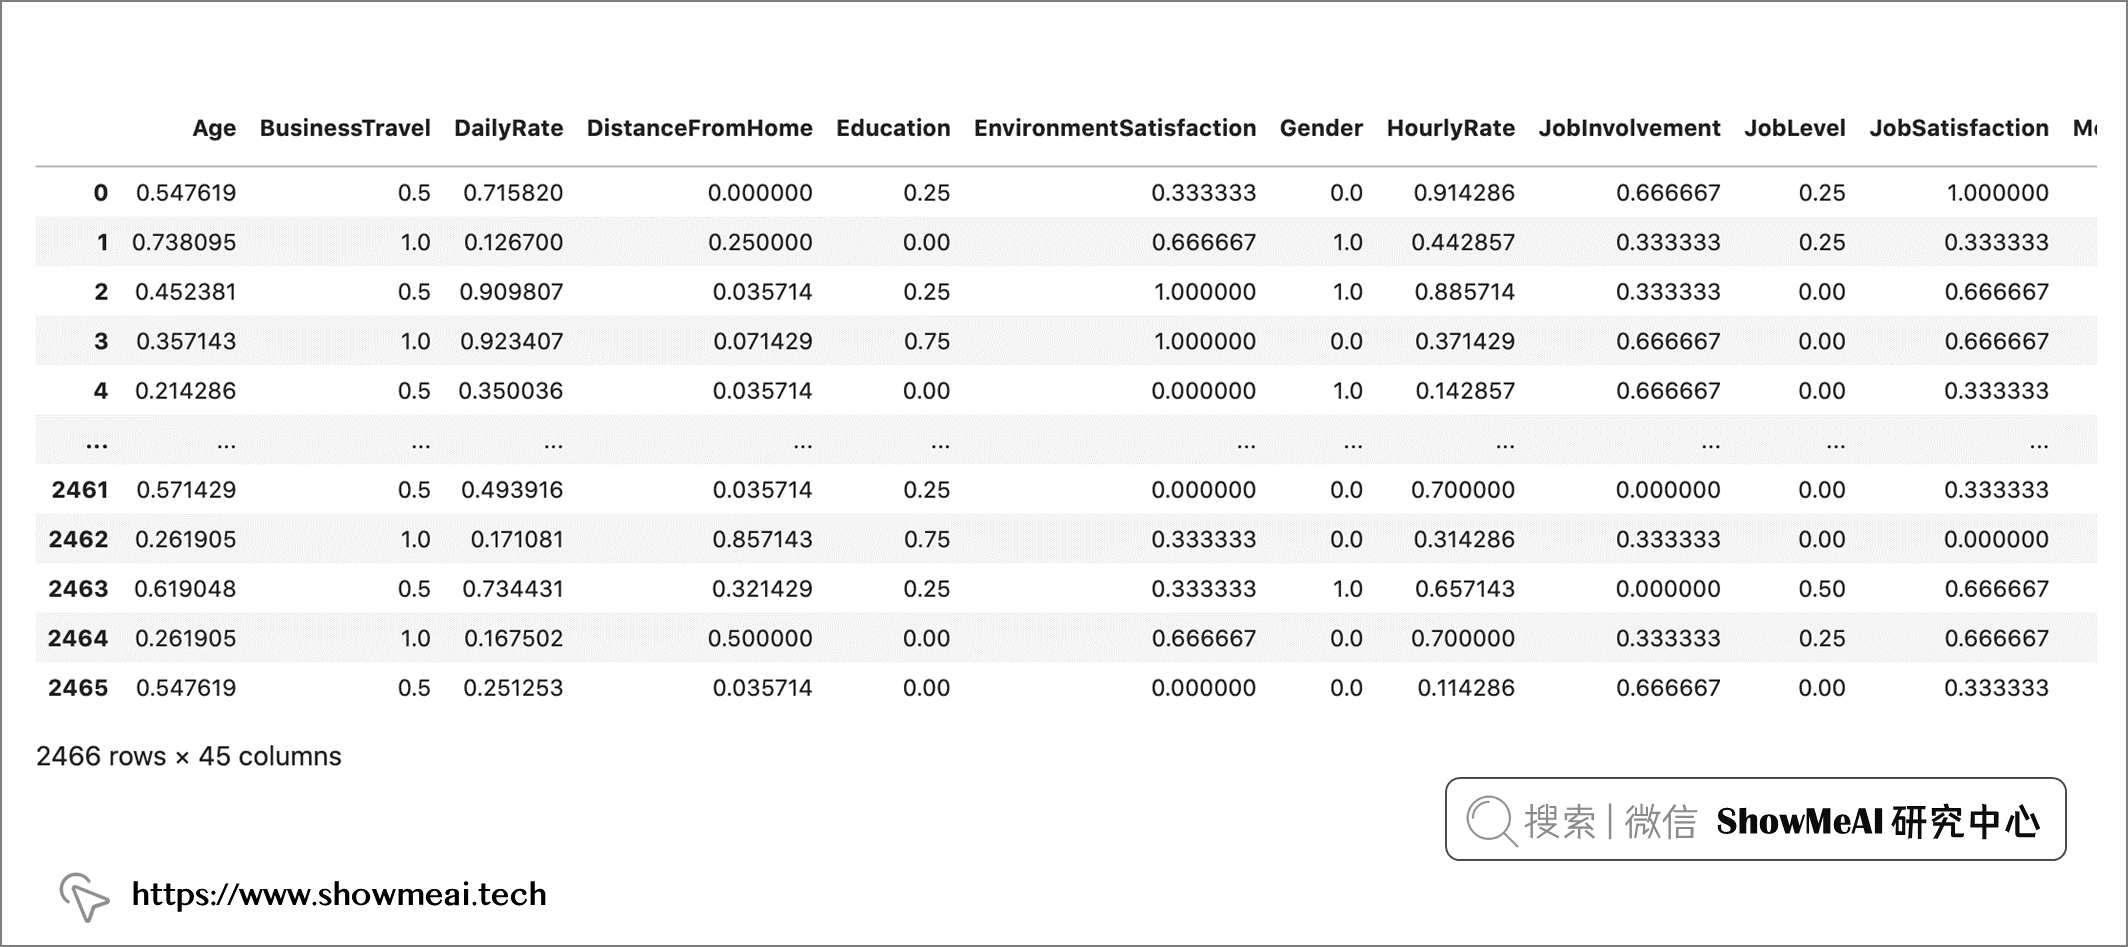Click DistanceFromHome value 0.857143
This screenshot has height=947, width=2128.
762,539
